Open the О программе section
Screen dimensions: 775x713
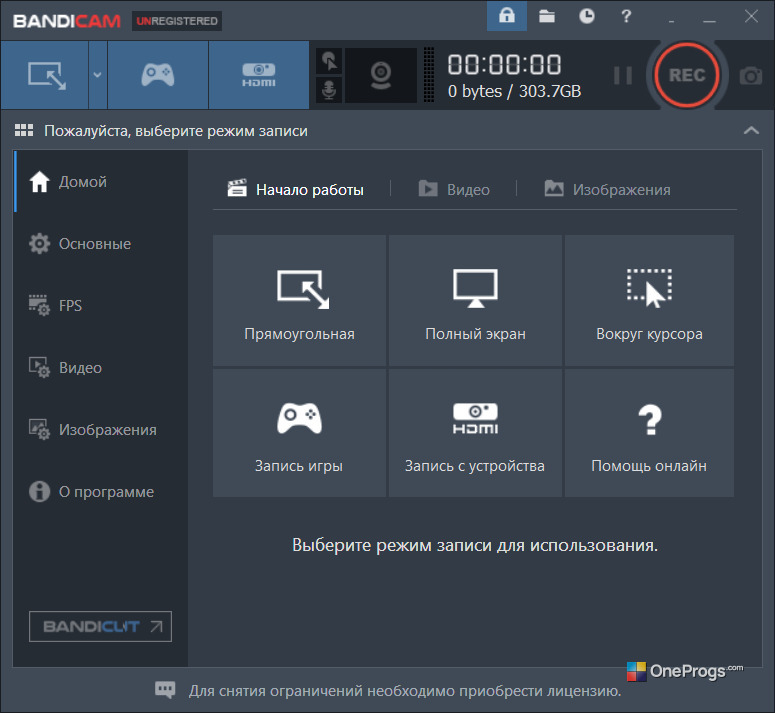[101, 492]
